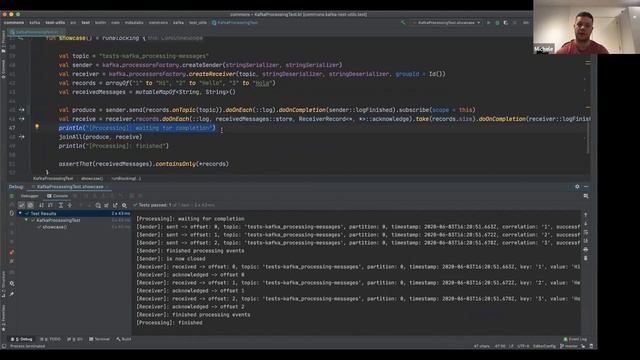This screenshot has width=640, height=360.
Task: Toggle mute breakpoints in Debug sidebar
Action: [11, 261]
